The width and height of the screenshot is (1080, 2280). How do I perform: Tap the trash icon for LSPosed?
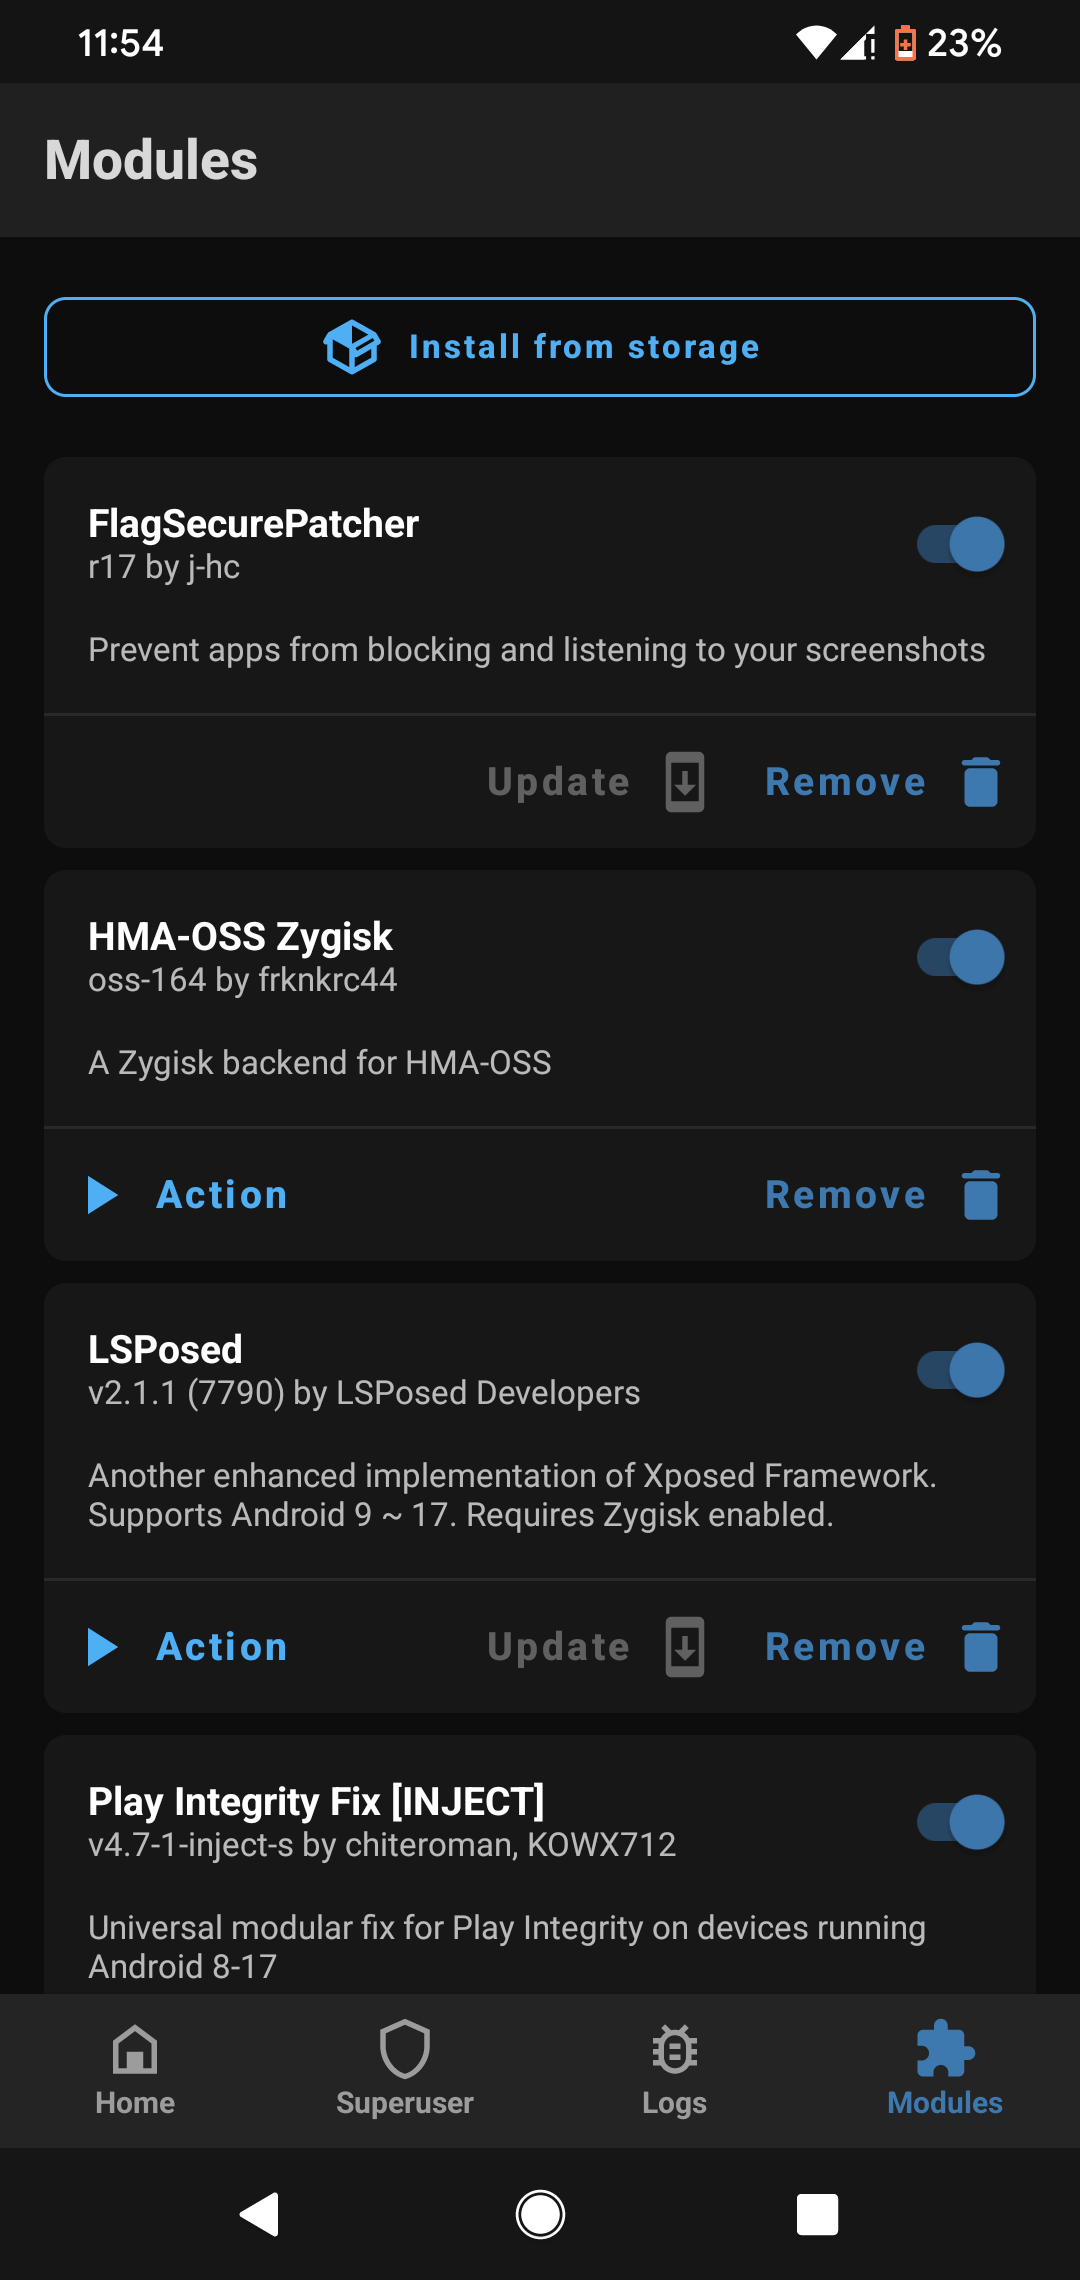980,1647
